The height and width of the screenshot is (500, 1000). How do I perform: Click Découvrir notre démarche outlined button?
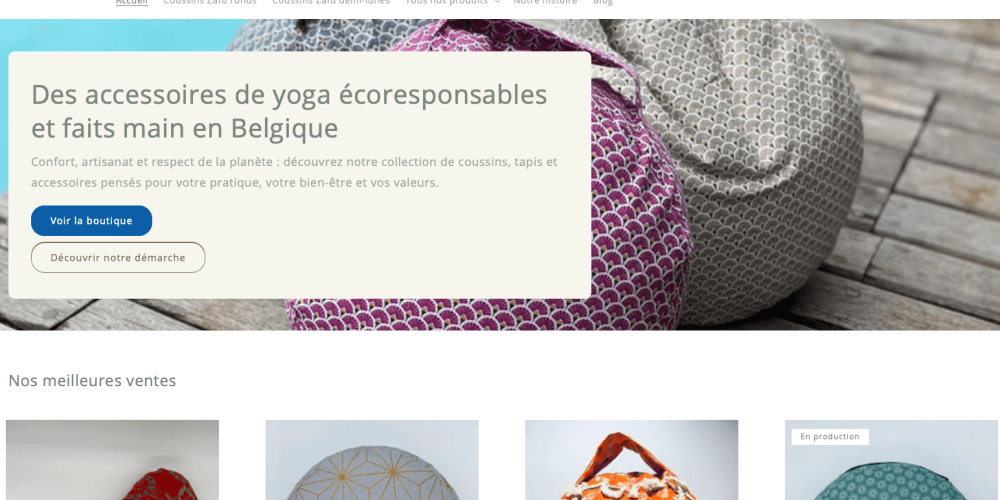click(118, 258)
